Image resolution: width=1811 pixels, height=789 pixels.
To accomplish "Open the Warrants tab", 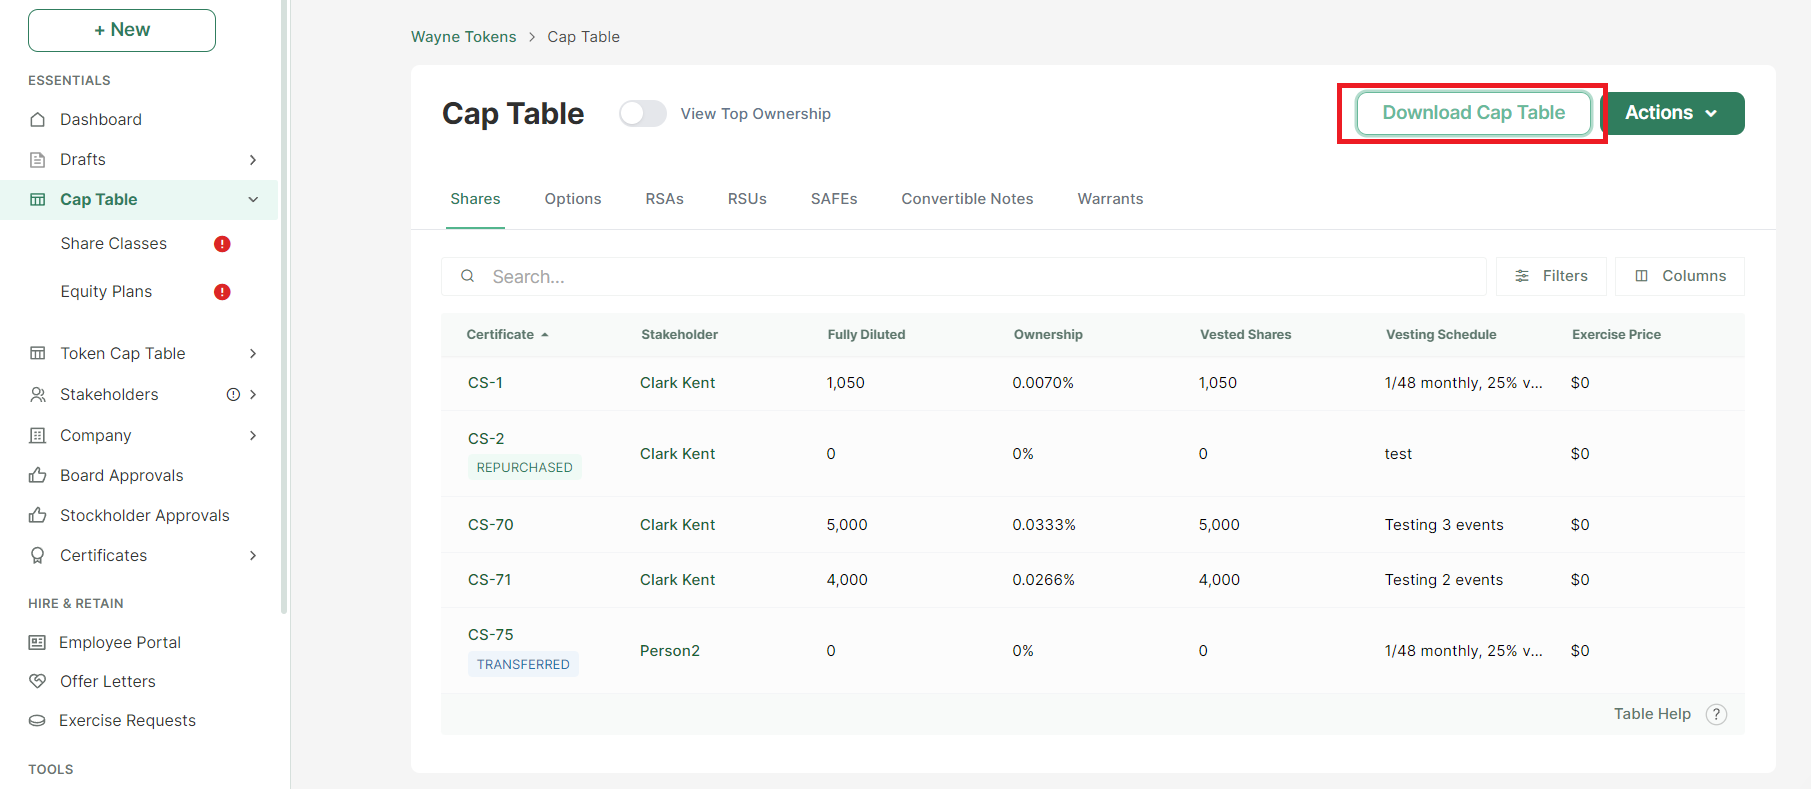I will pos(1110,199).
